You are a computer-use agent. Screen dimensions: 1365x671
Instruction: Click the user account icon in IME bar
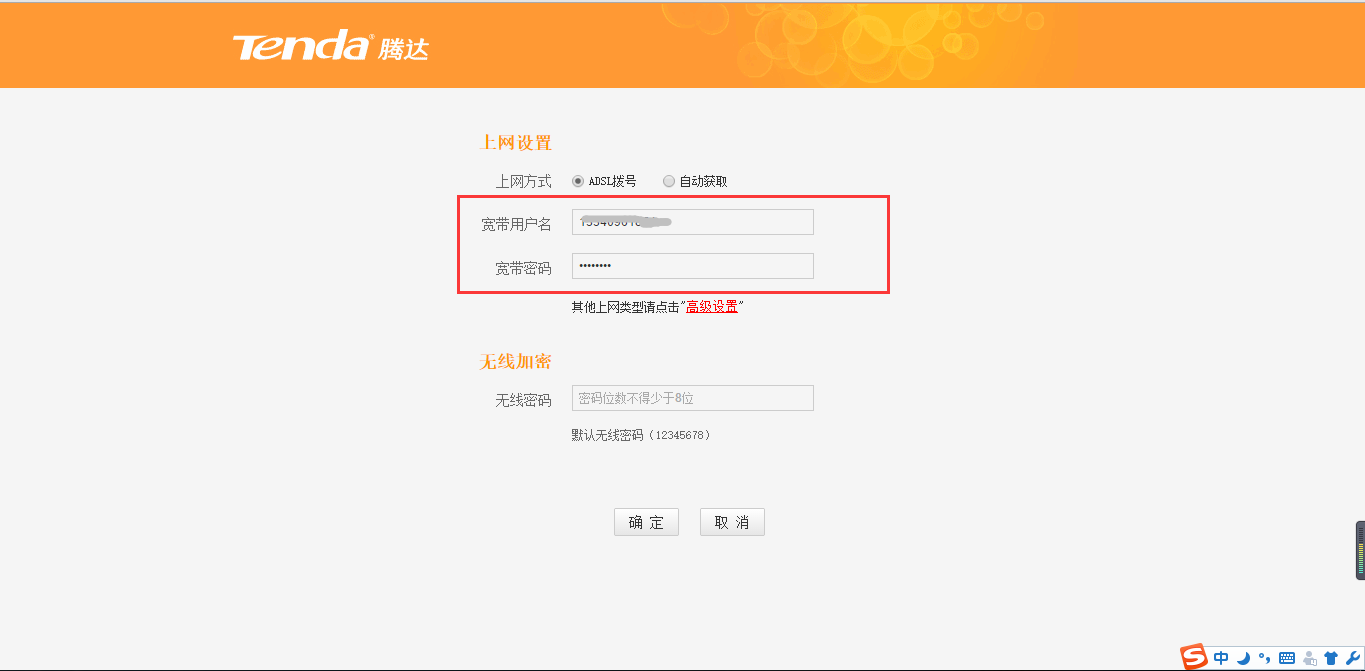1309,658
